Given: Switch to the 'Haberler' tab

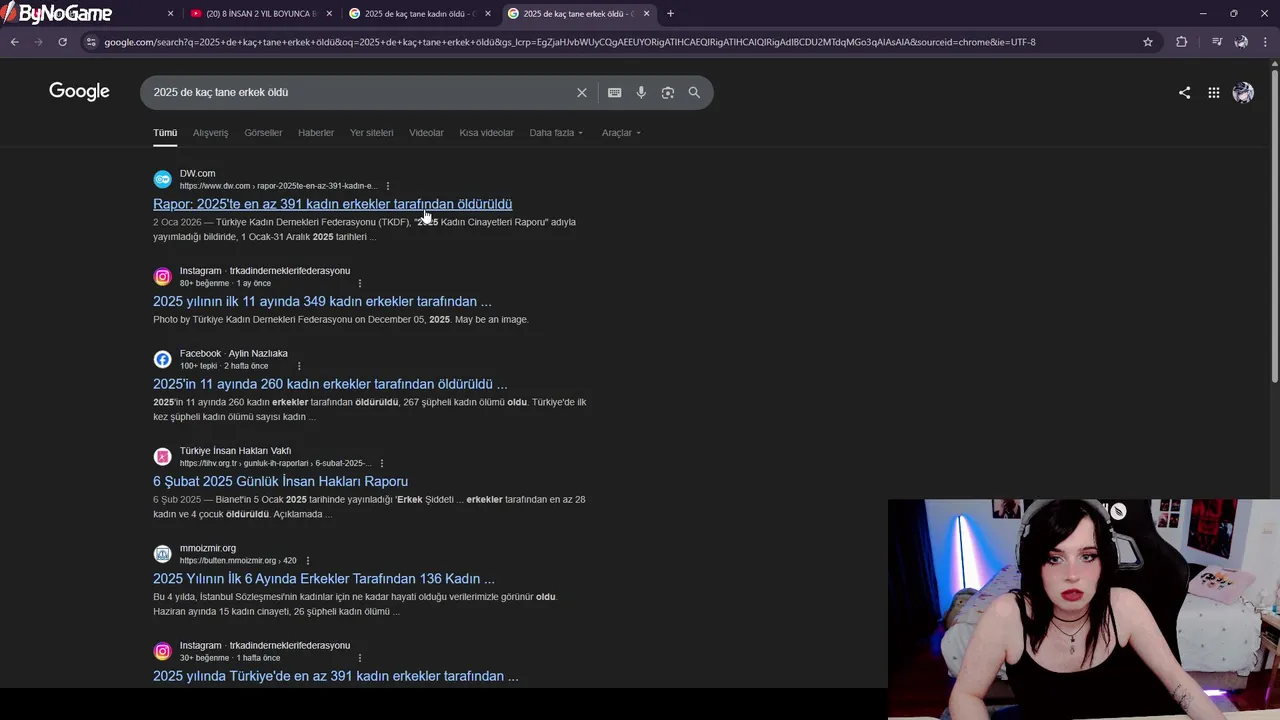Looking at the screenshot, I should coord(316,133).
